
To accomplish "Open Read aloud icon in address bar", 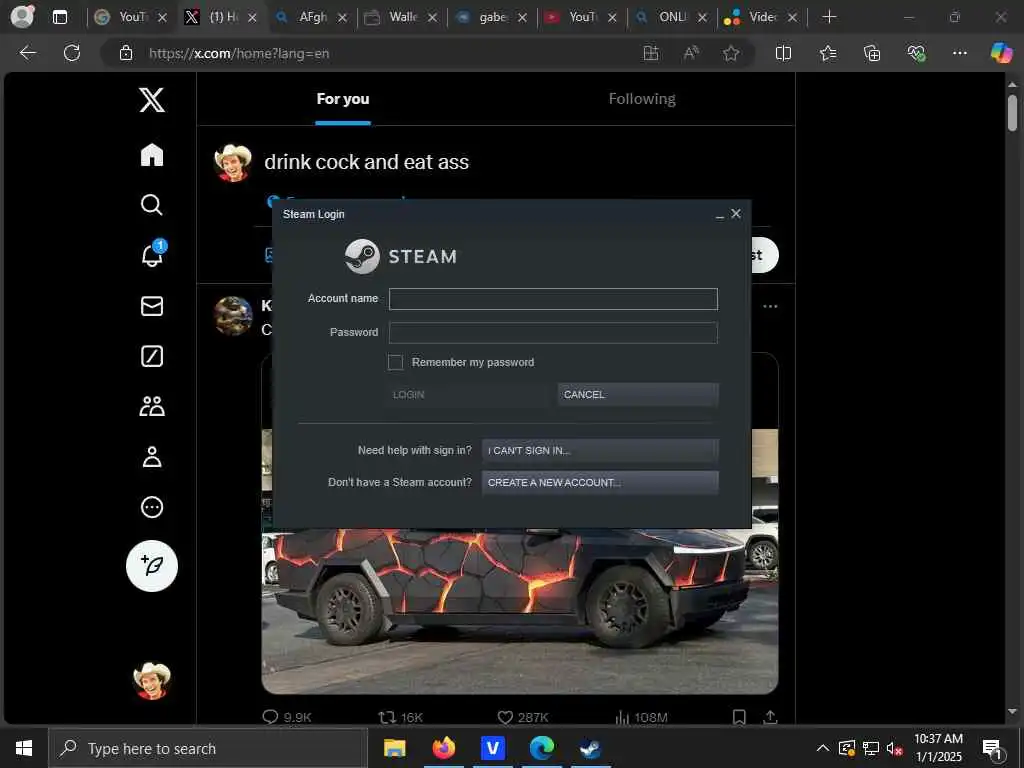I will 691,53.
